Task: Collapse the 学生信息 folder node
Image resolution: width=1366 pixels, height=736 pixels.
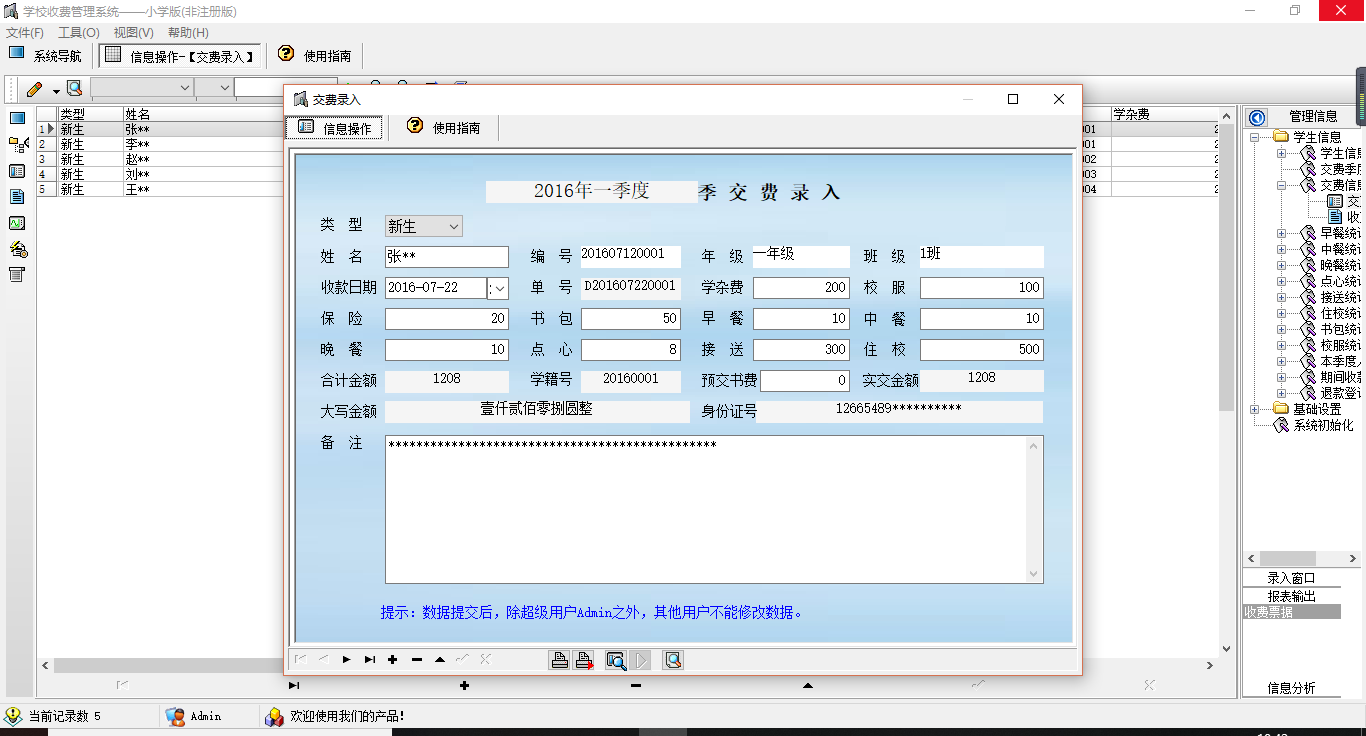Action: [1255, 137]
